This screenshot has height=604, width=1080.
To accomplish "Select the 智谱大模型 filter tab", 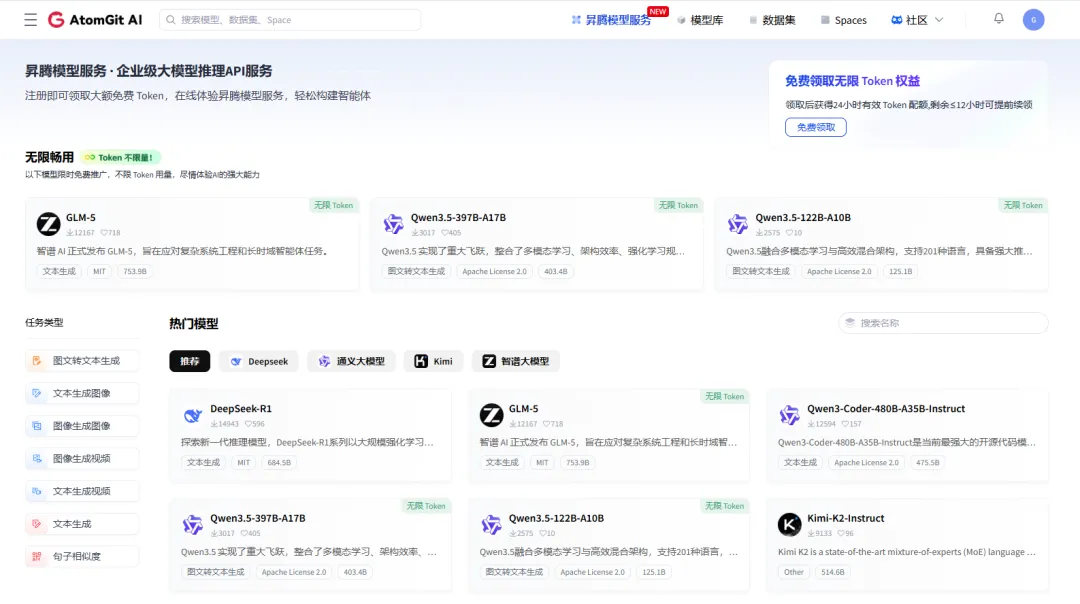I will pyautogui.click(x=516, y=362).
